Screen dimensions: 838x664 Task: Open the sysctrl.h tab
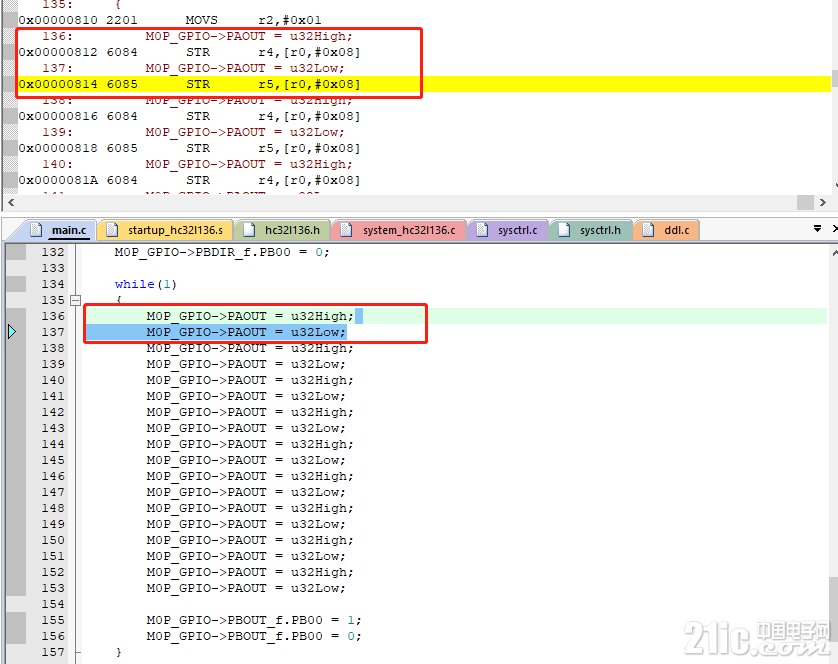pos(591,230)
